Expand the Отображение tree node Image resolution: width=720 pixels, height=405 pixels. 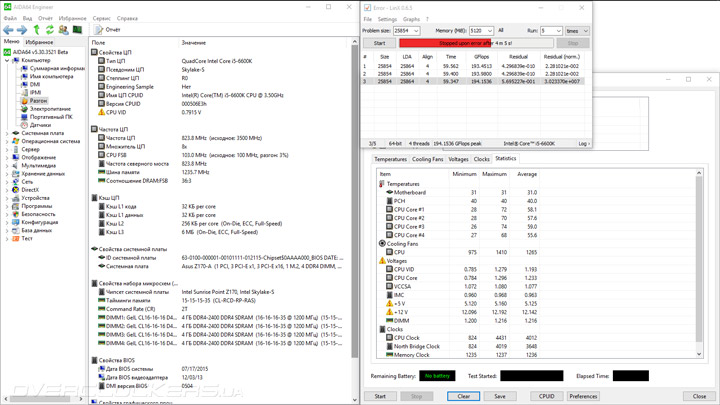click(x=7, y=158)
